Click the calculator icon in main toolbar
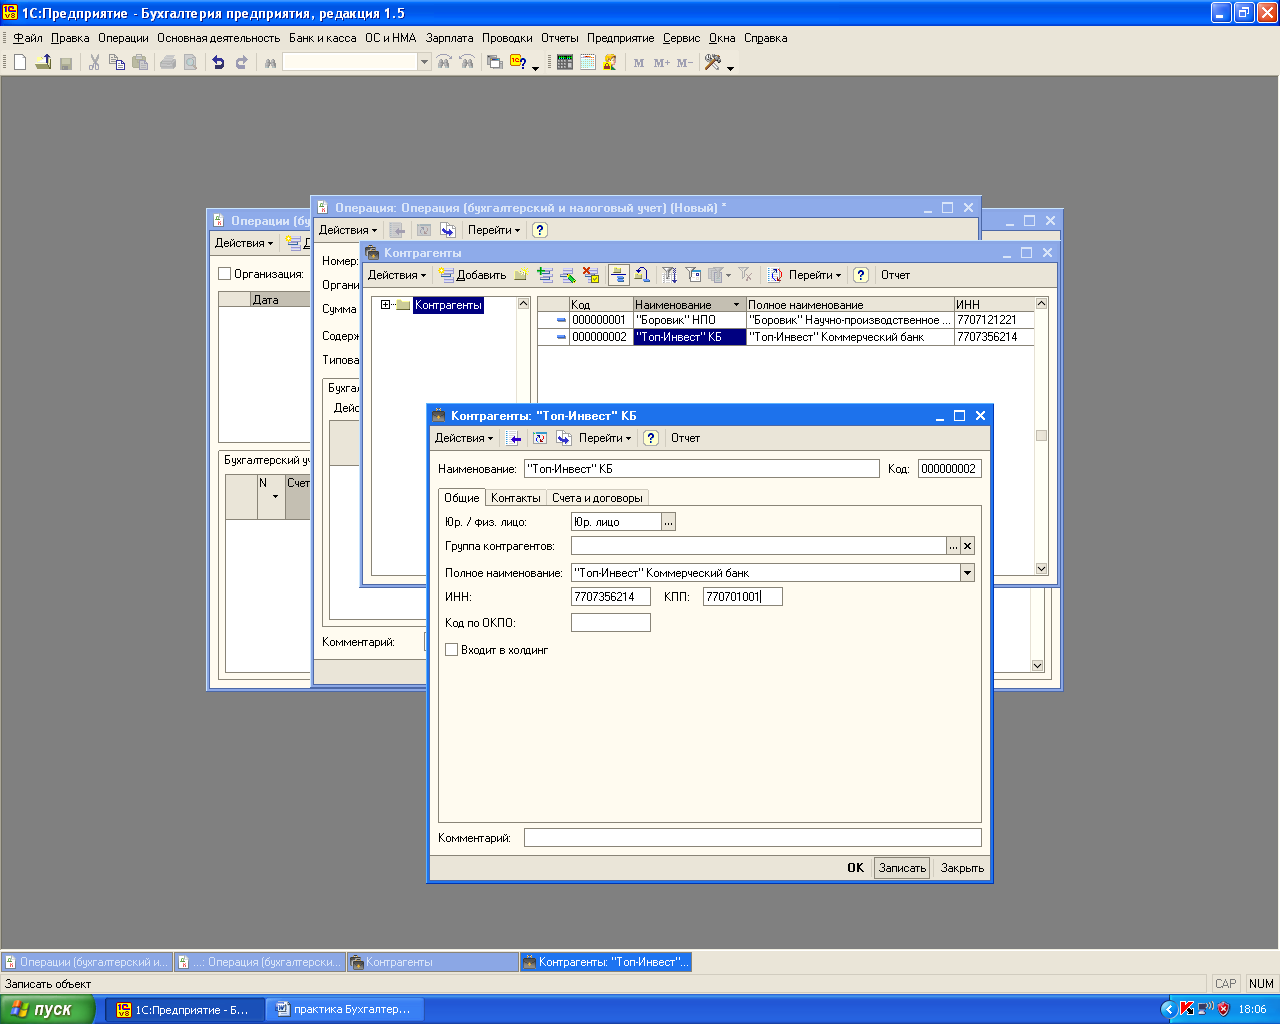Image resolution: width=1280 pixels, height=1024 pixels. tap(565, 62)
